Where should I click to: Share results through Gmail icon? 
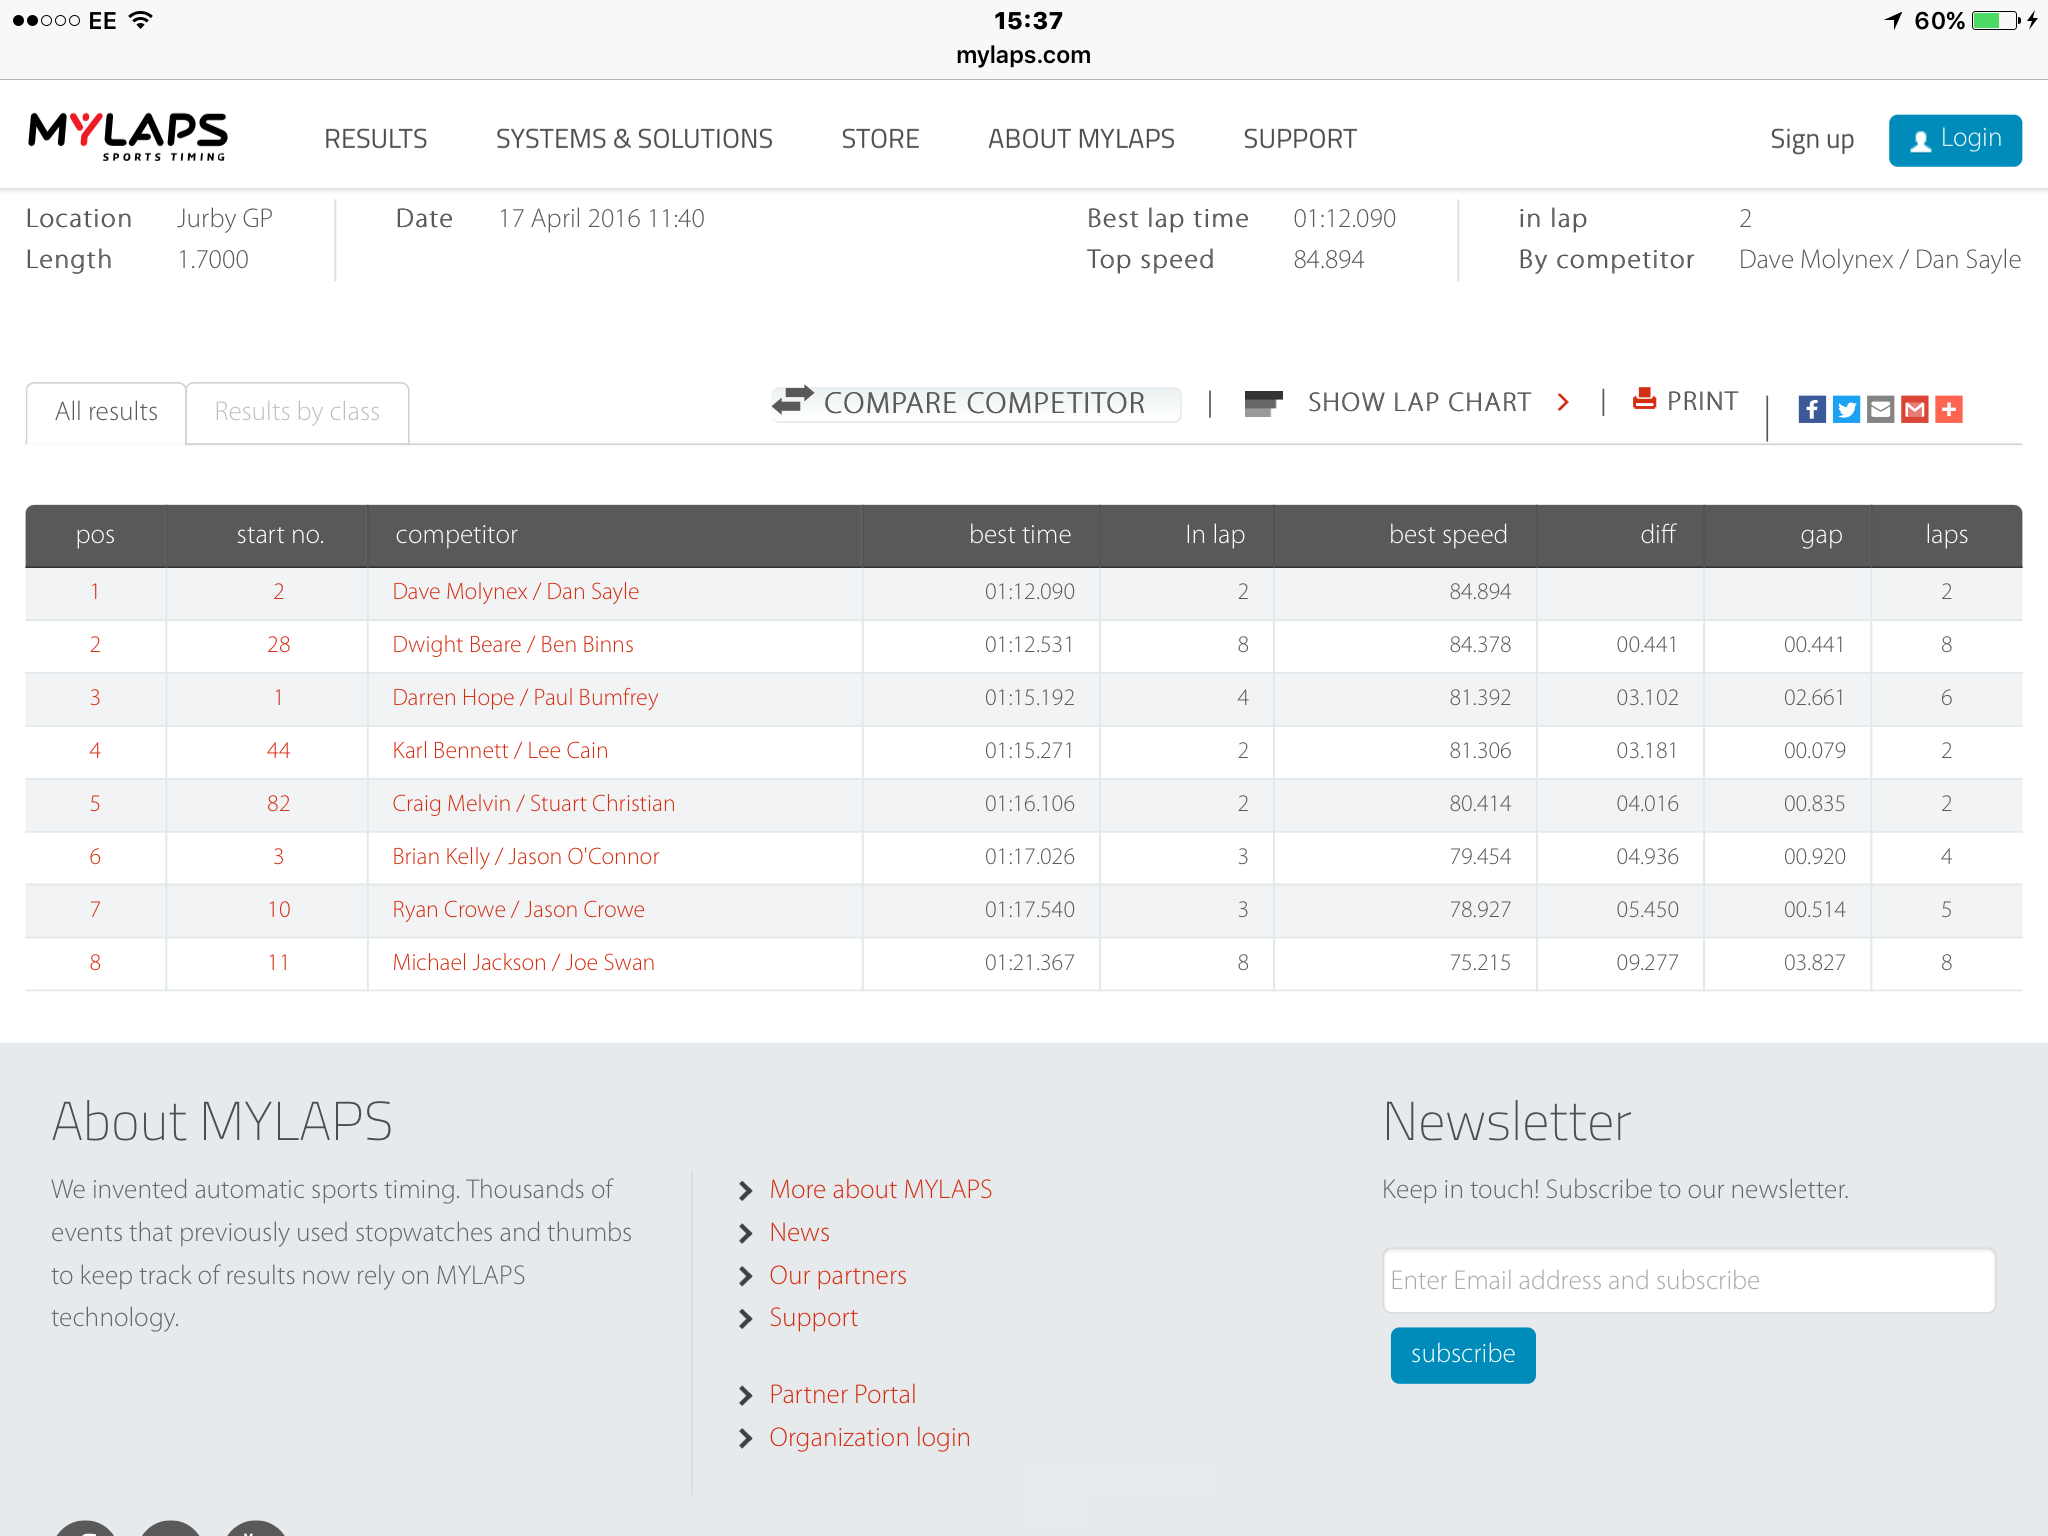(1914, 409)
